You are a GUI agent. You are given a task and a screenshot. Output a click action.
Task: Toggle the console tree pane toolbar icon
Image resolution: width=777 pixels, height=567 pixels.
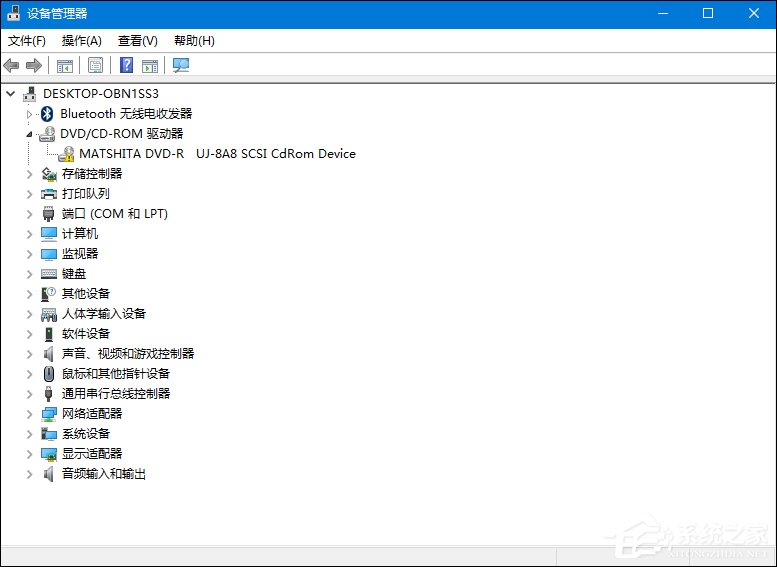65,65
